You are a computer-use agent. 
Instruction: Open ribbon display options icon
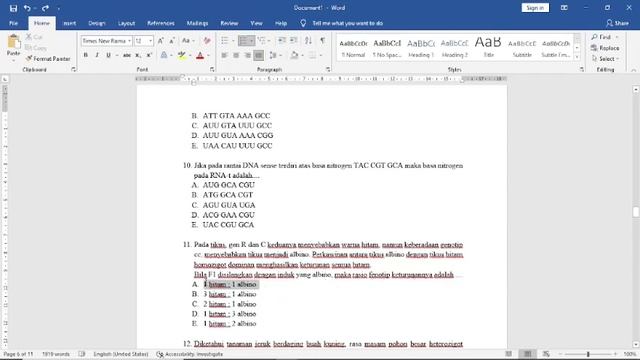(x=564, y=8)
